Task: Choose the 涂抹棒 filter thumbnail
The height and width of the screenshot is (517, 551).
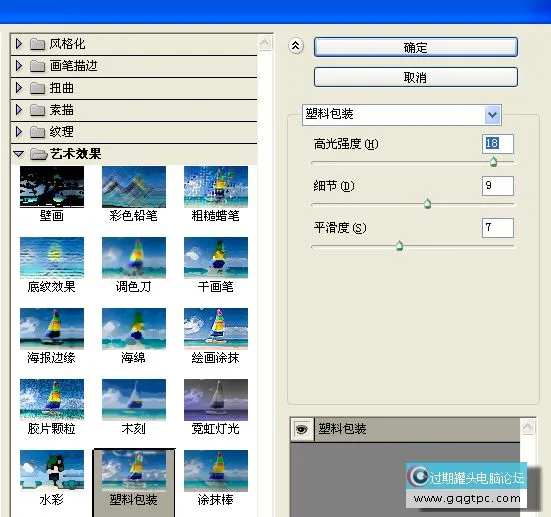Action: [216, 471]
